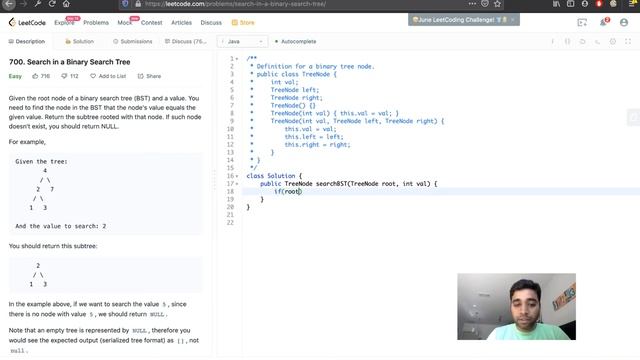Click the browser forward arrow
The height and width of the screenshot is (360, 640).
[23, 4]
